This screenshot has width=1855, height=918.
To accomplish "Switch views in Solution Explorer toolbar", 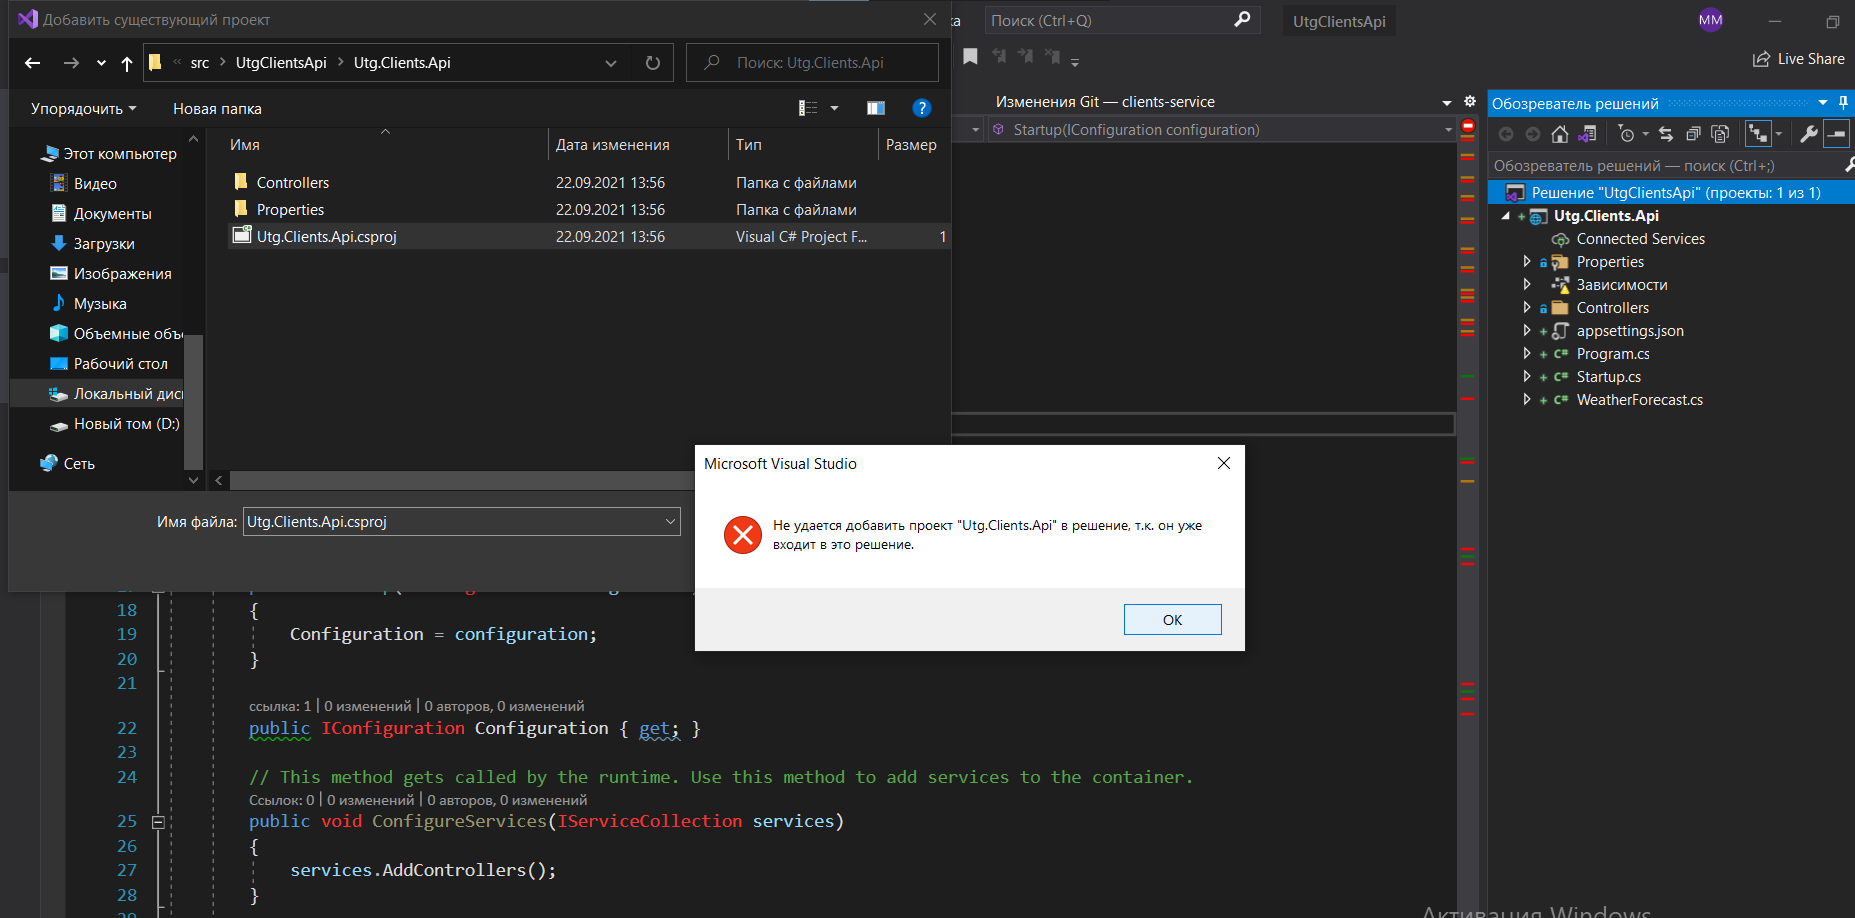I will coord(1587,134).
